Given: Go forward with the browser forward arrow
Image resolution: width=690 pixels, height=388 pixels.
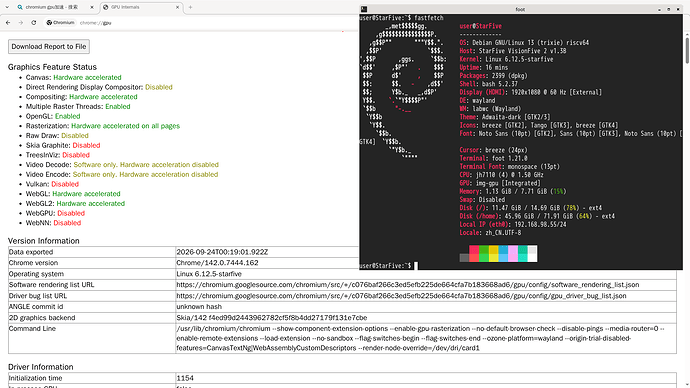Looking at the screenshot, I should click(x=21, y=22).
